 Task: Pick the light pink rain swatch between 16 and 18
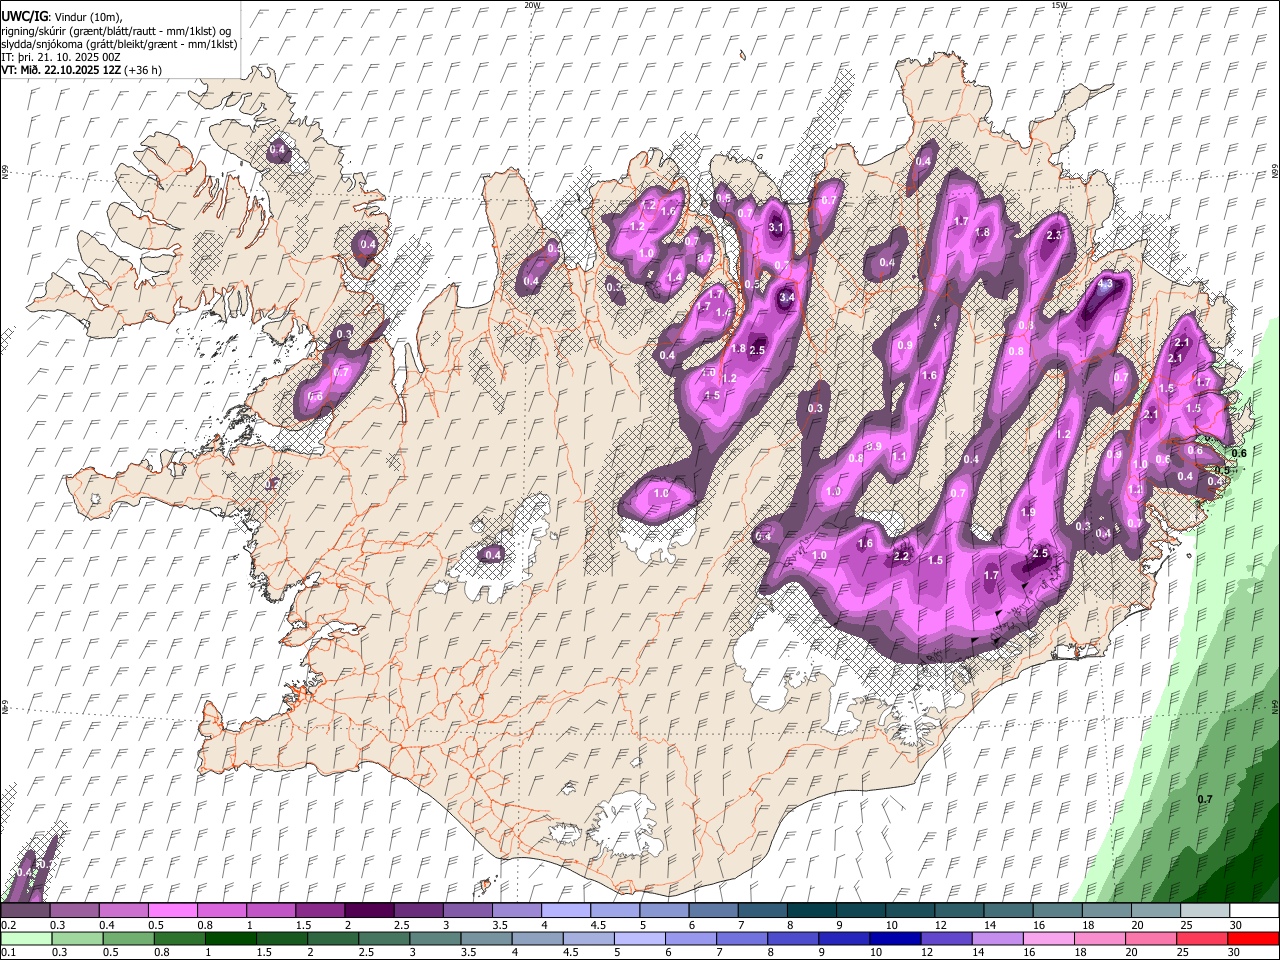click(1048, 938)
